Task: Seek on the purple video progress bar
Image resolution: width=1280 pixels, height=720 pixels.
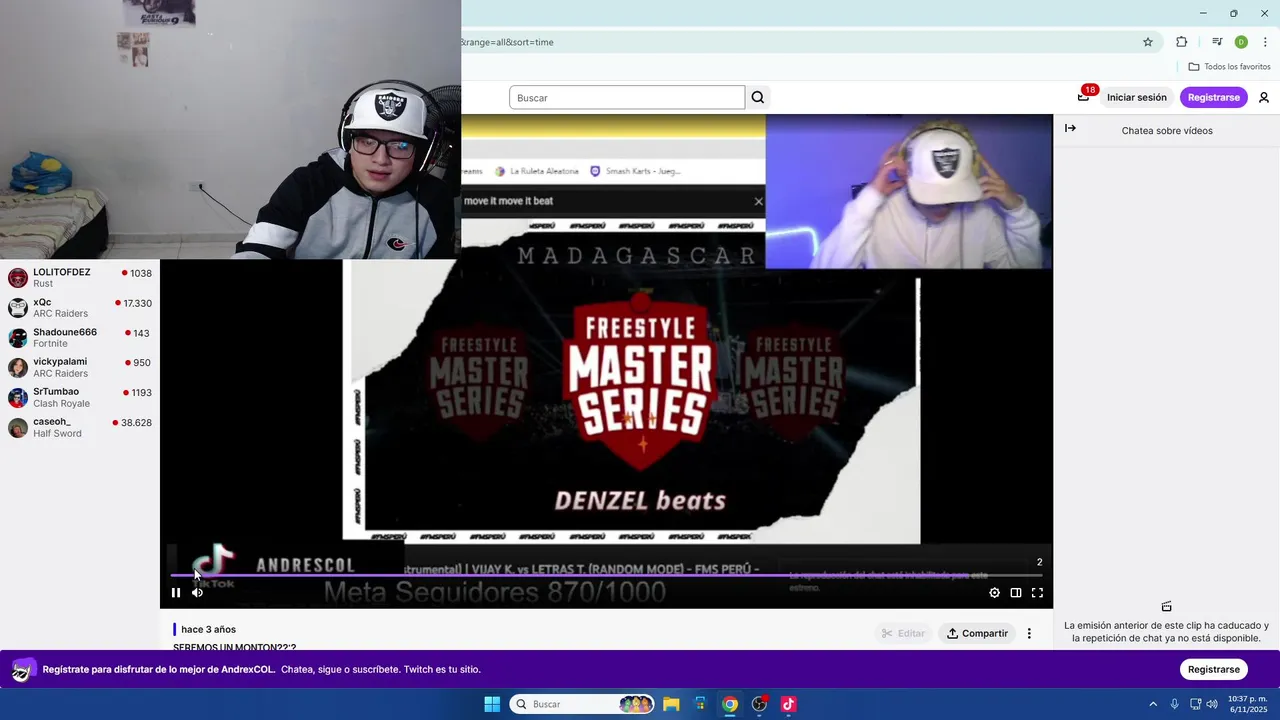Action: tap(606, 575)
